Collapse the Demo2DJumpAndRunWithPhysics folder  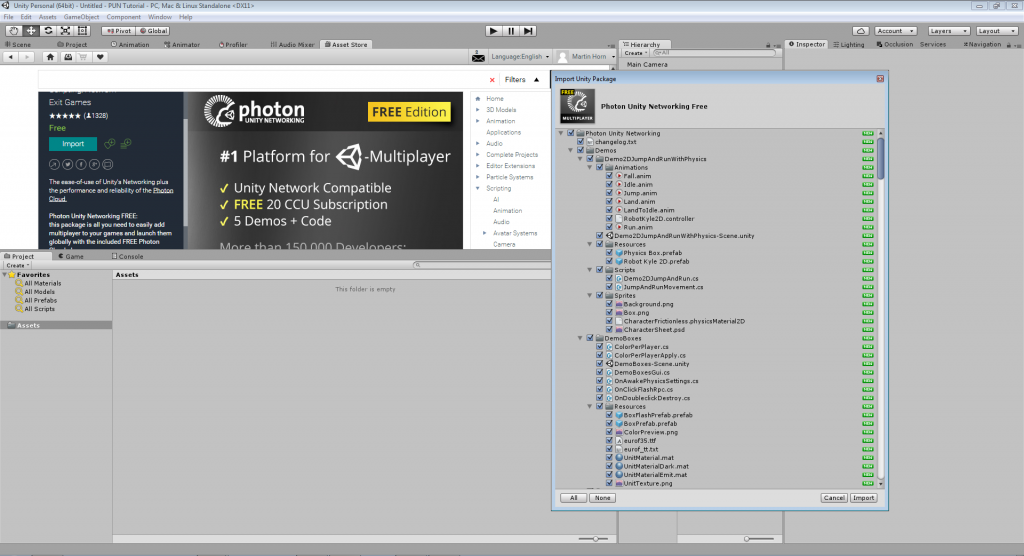(580, 159)
